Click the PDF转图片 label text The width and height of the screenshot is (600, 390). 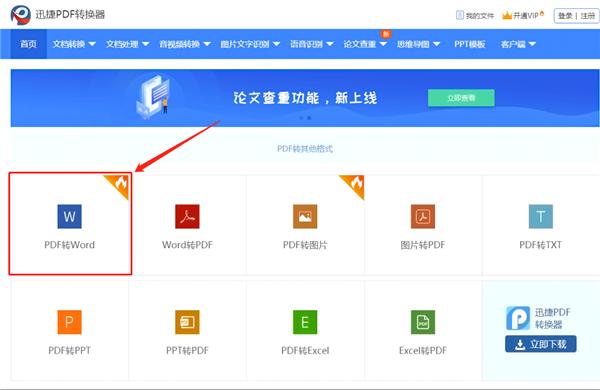[305, 245]
